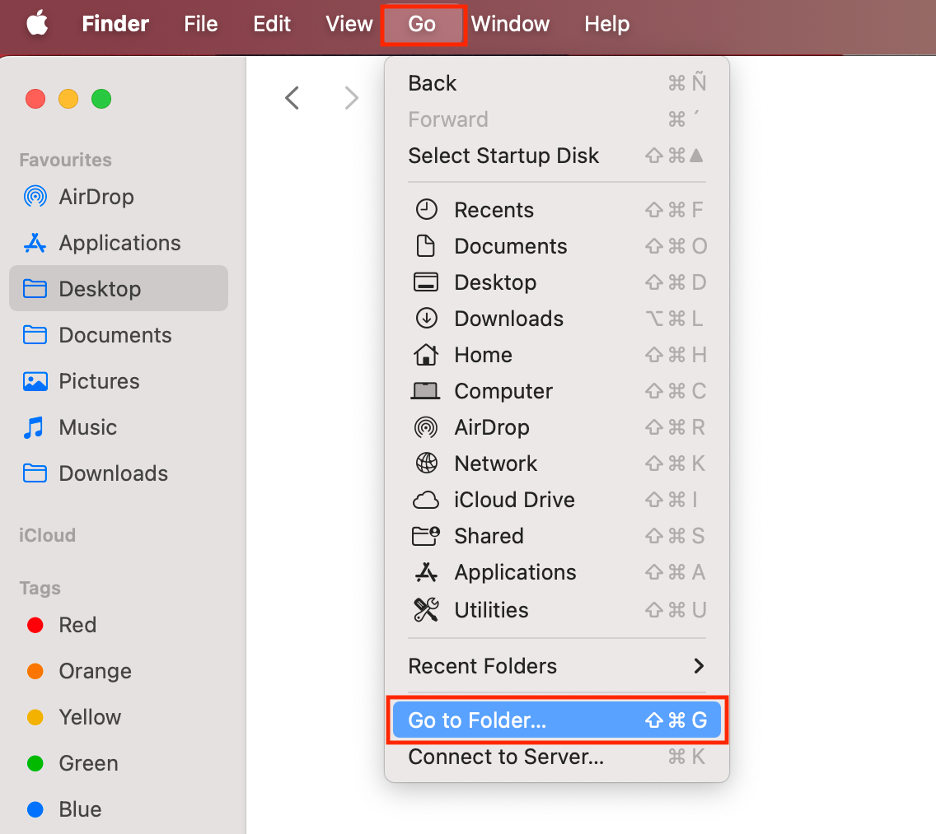Open the Apple menu
936x834 pixels.
click(37, 24)
